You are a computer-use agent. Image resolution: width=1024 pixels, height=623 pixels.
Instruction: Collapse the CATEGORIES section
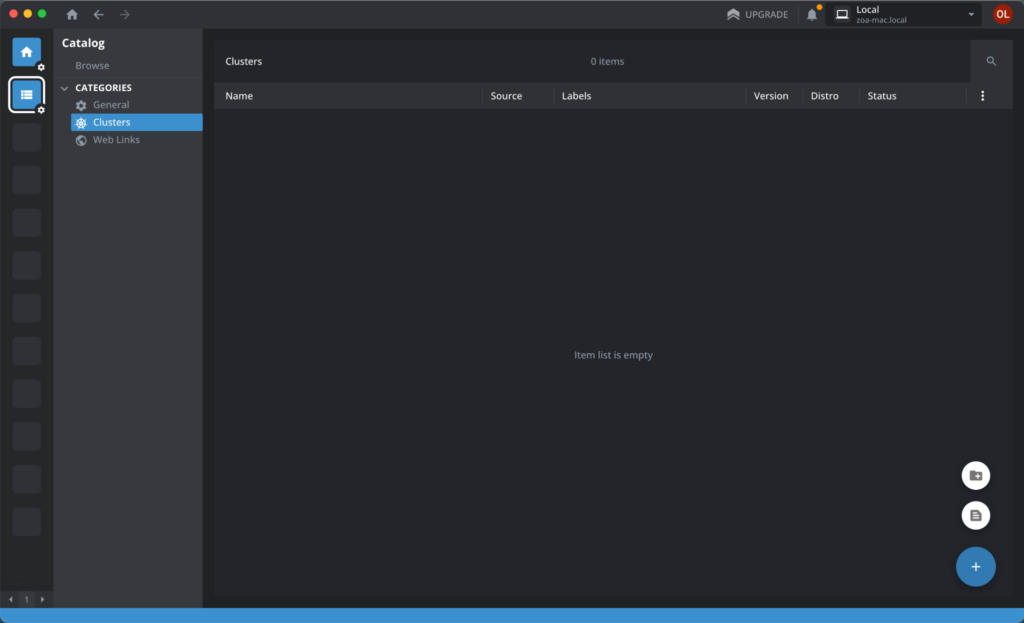pyautogui.click(x=64, y=87)
